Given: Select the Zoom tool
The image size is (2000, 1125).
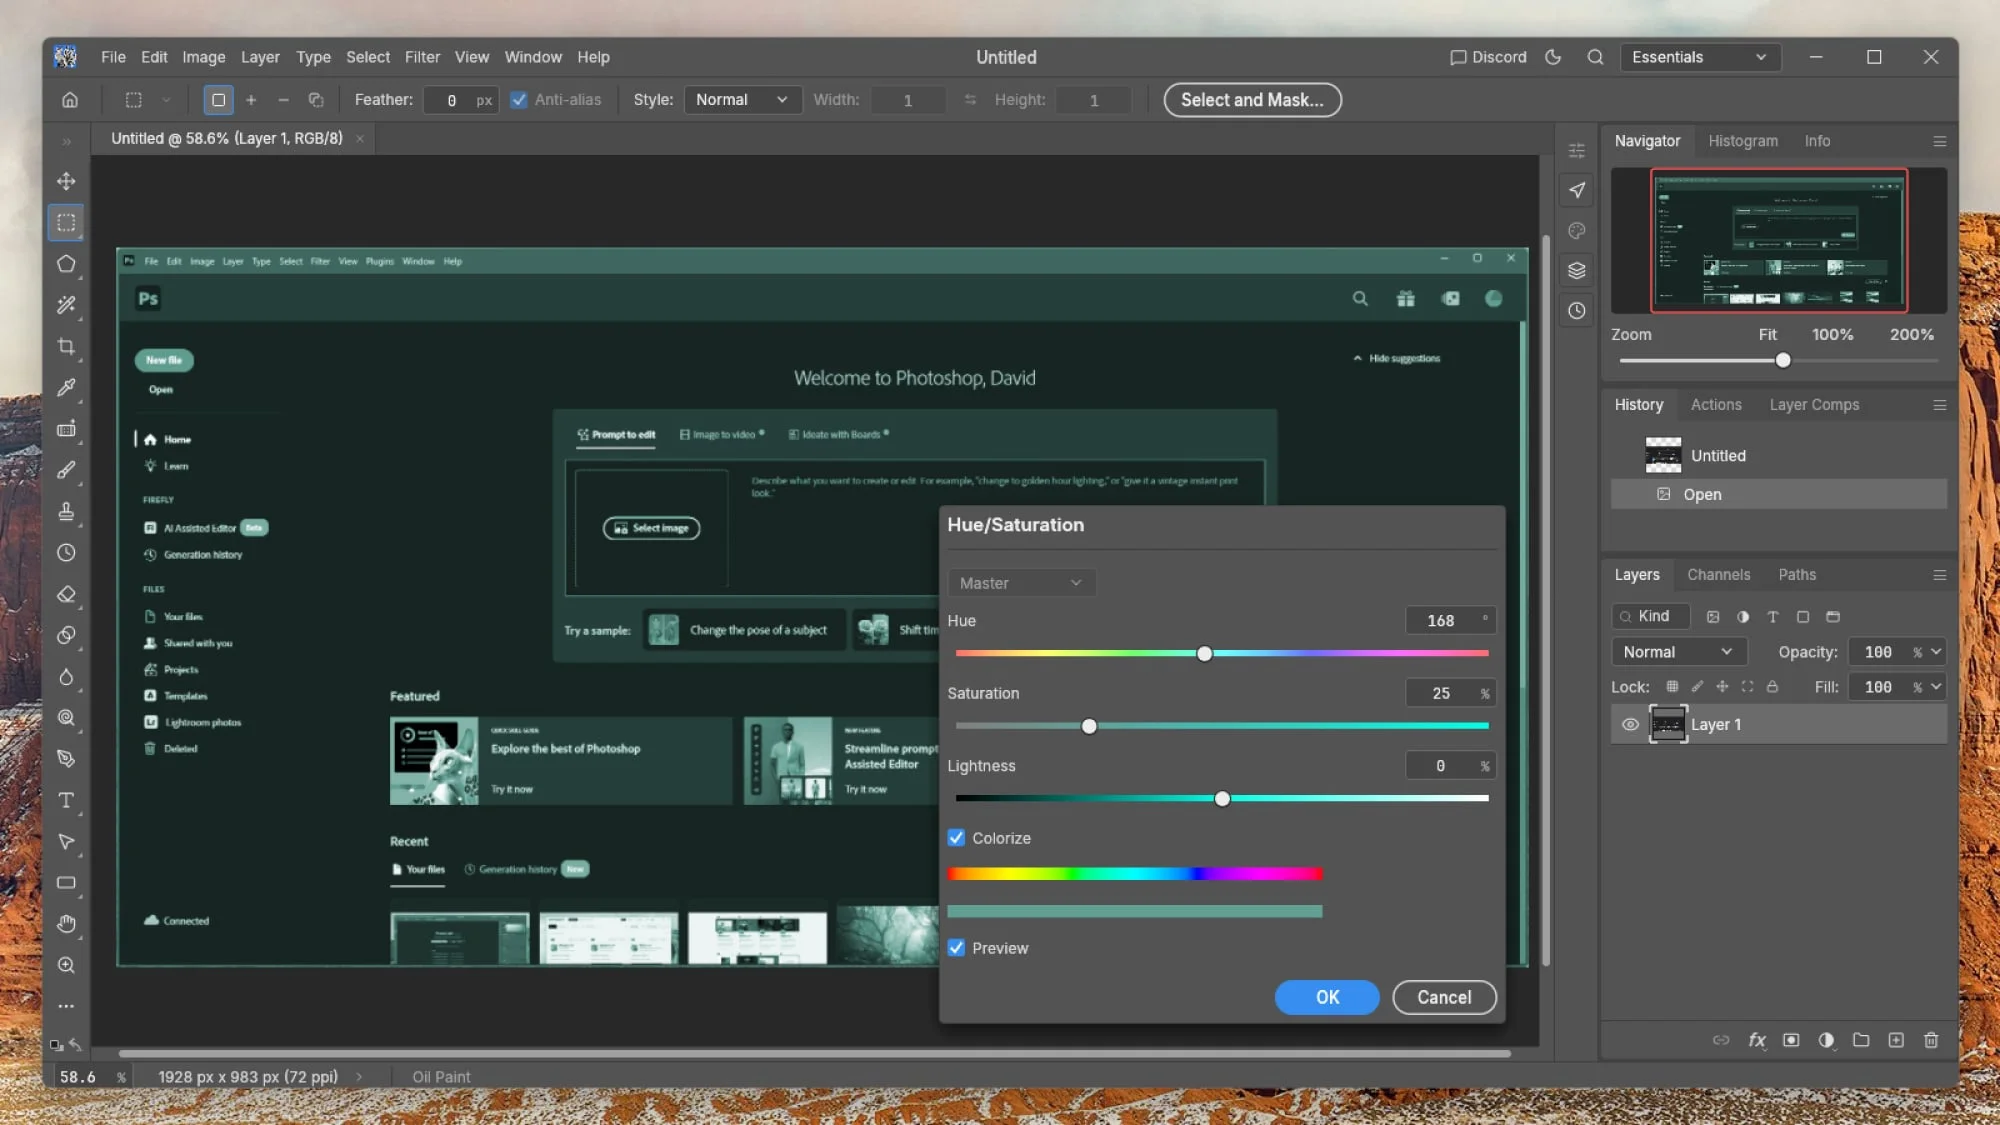Looking at the screenshot, I should click(x=66, y=965).
